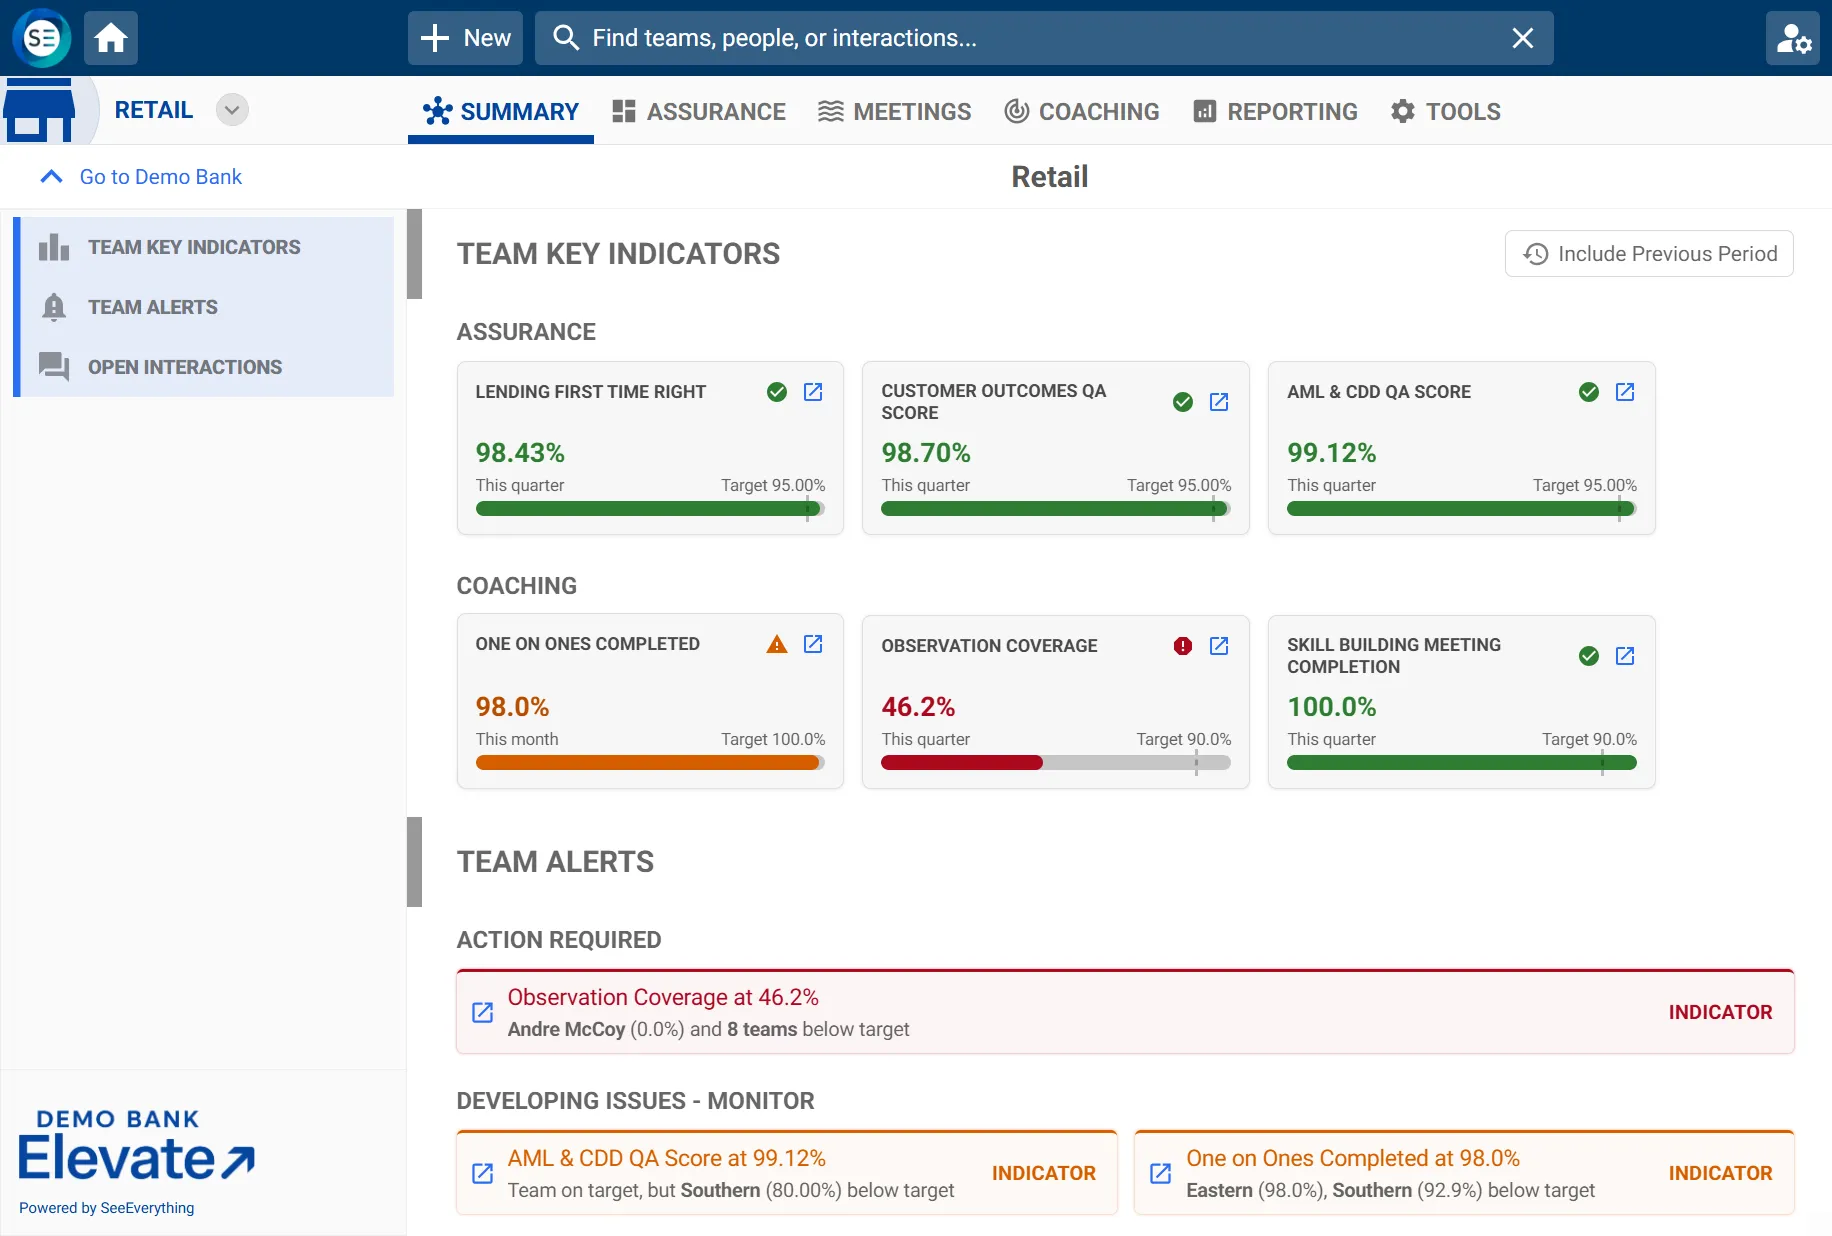Viewport: 1832px width, 1236px height.
Task: Click Go to Demo Bank link
Action: pyautogui.click(x=160, y=177)
